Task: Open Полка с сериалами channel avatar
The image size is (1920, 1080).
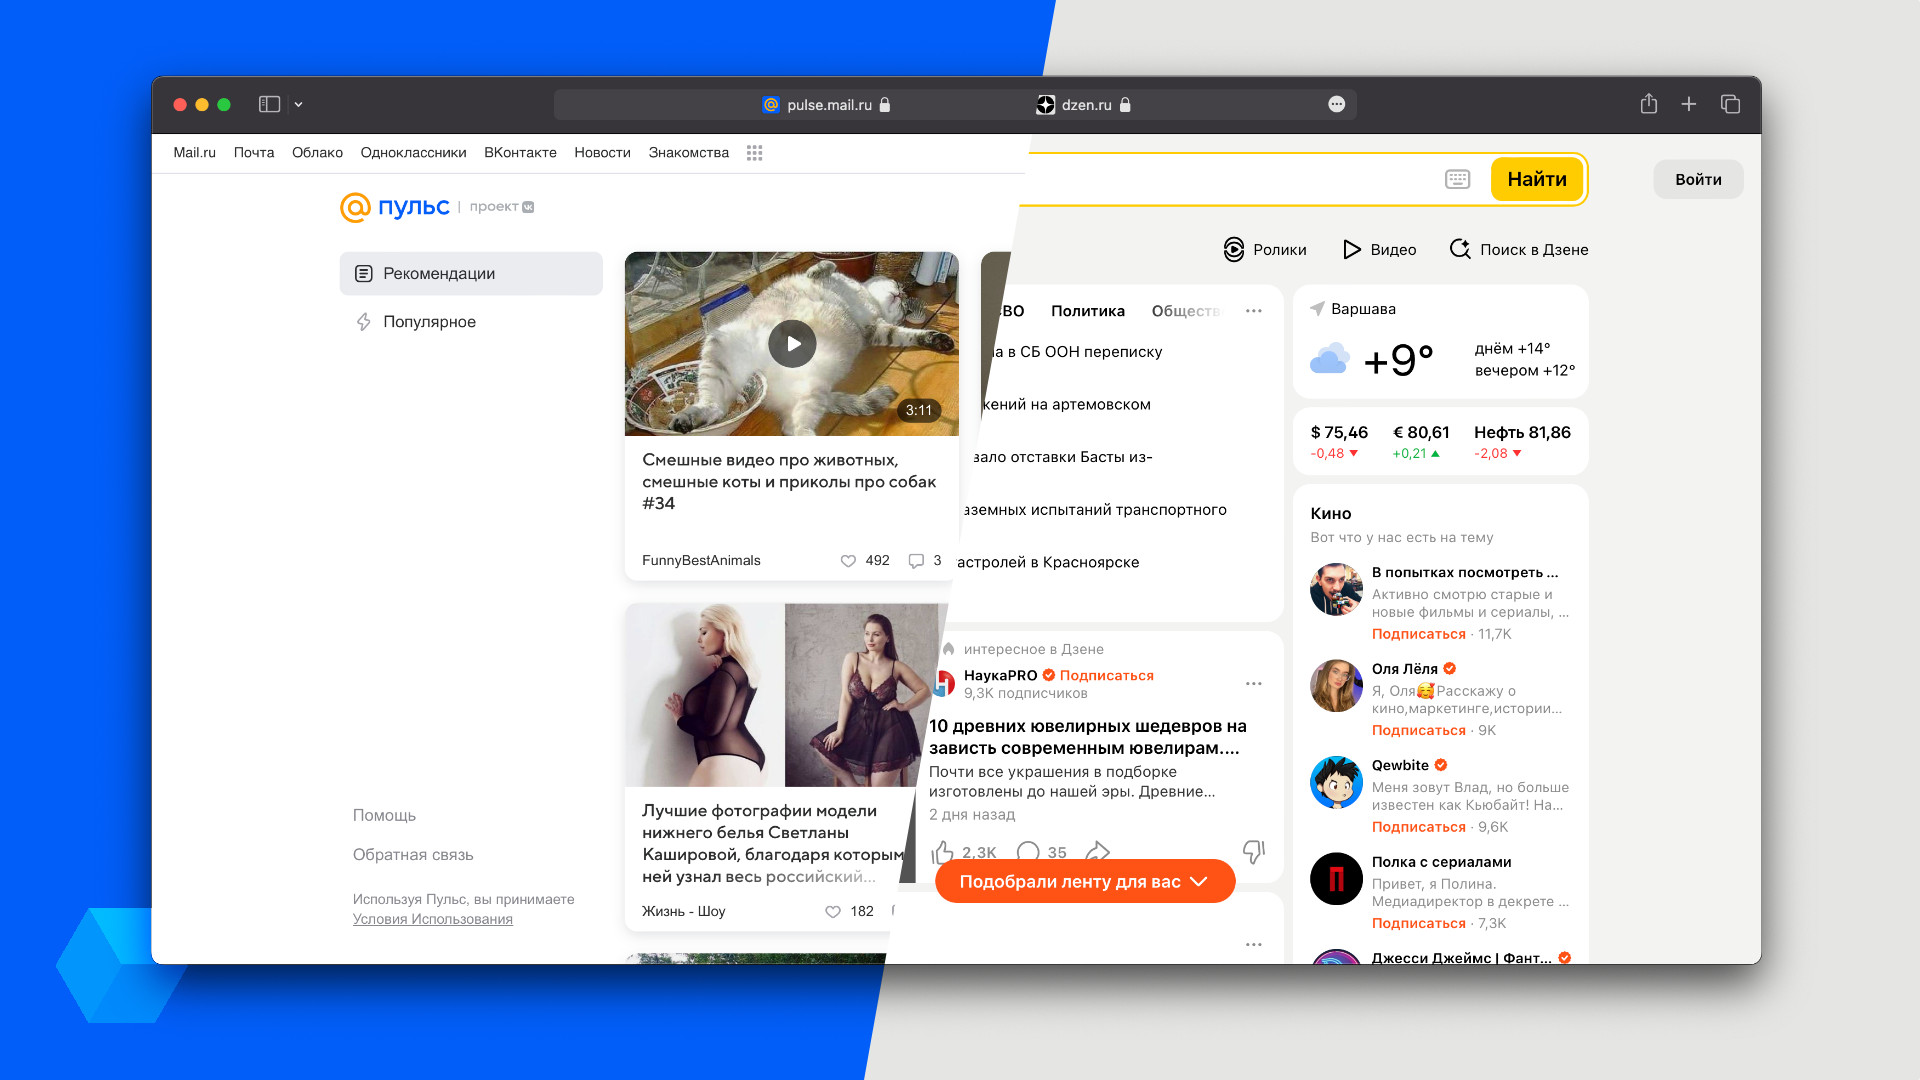Action: pos(1336,879)
